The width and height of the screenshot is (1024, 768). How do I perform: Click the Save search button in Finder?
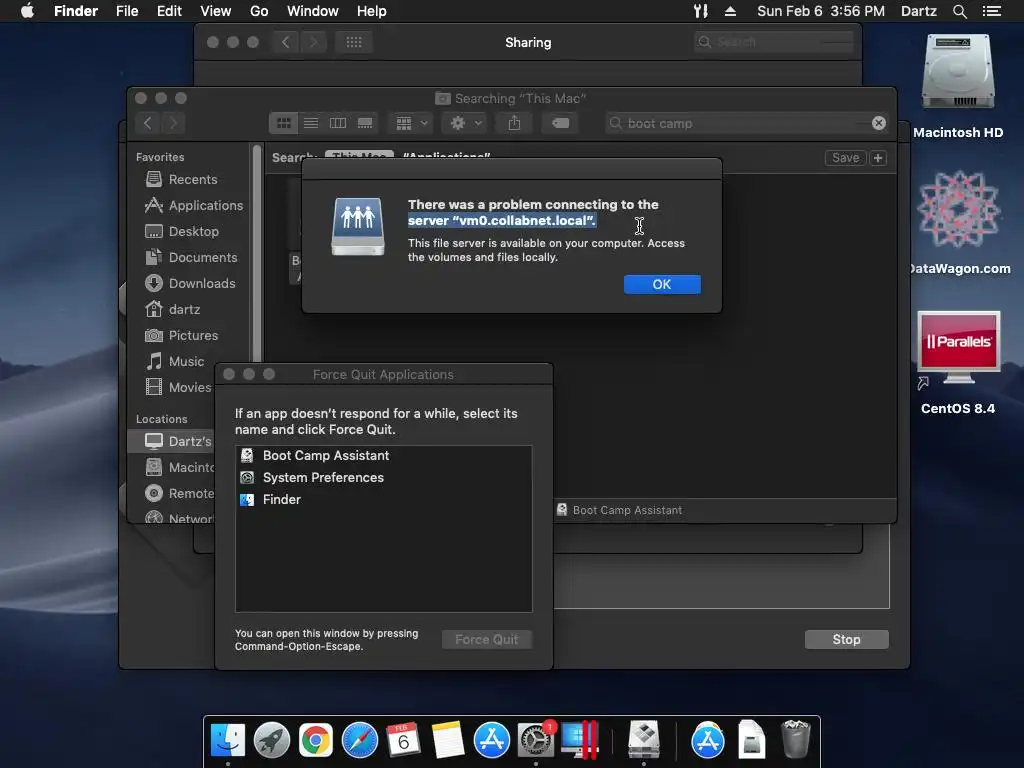click(845, 158)
